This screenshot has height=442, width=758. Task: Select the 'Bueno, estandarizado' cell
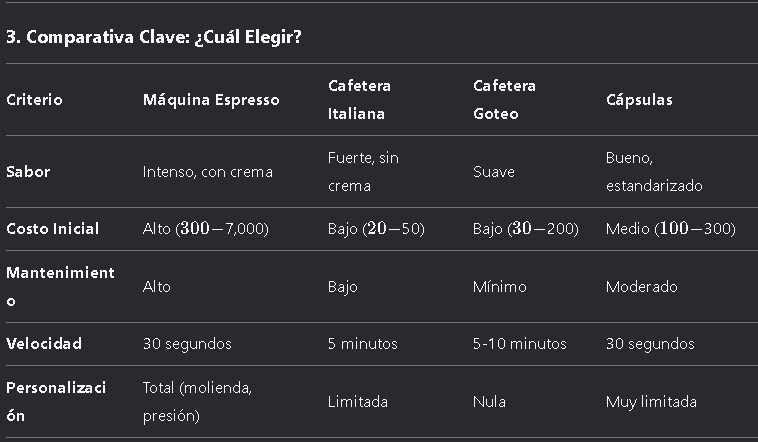point(654,172)
